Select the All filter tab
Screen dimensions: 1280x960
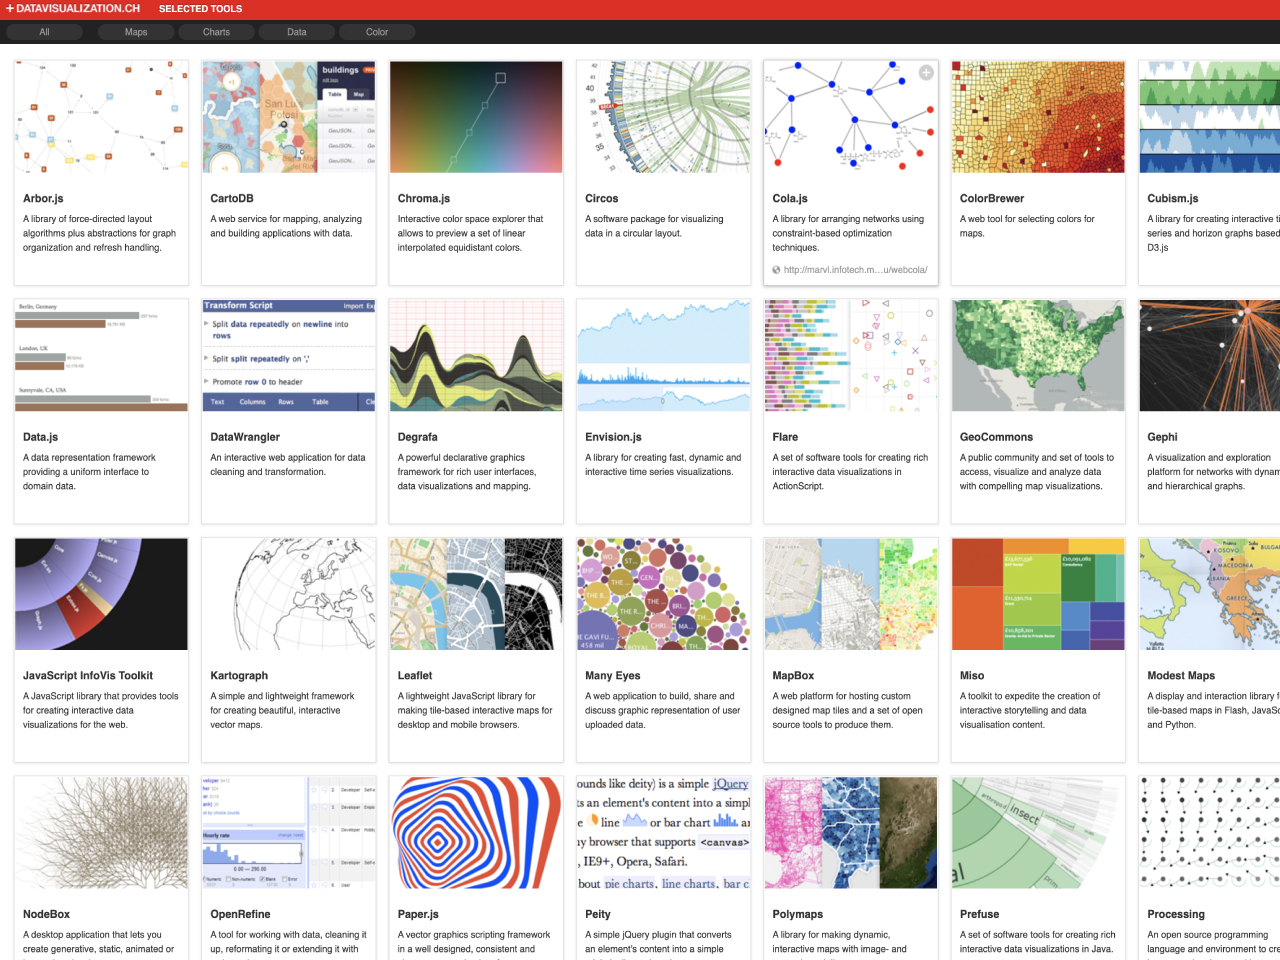[44, 32]
